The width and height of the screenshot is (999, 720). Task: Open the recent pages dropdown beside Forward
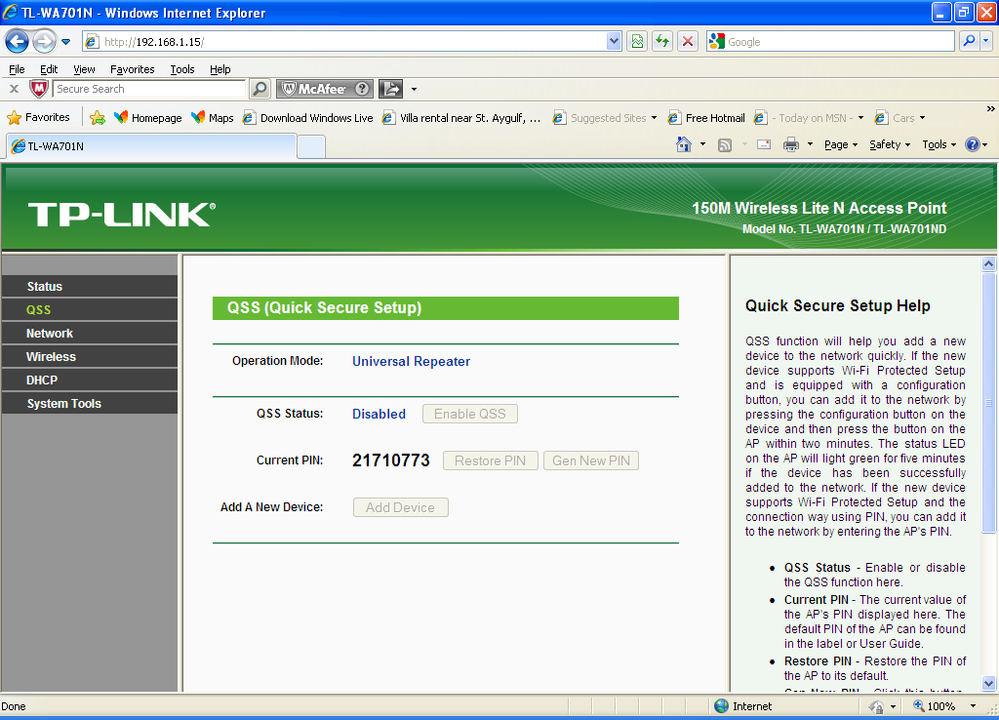66,42
